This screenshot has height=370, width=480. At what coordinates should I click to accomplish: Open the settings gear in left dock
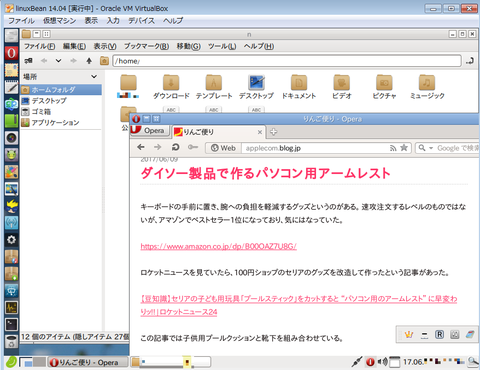(11, 240)
